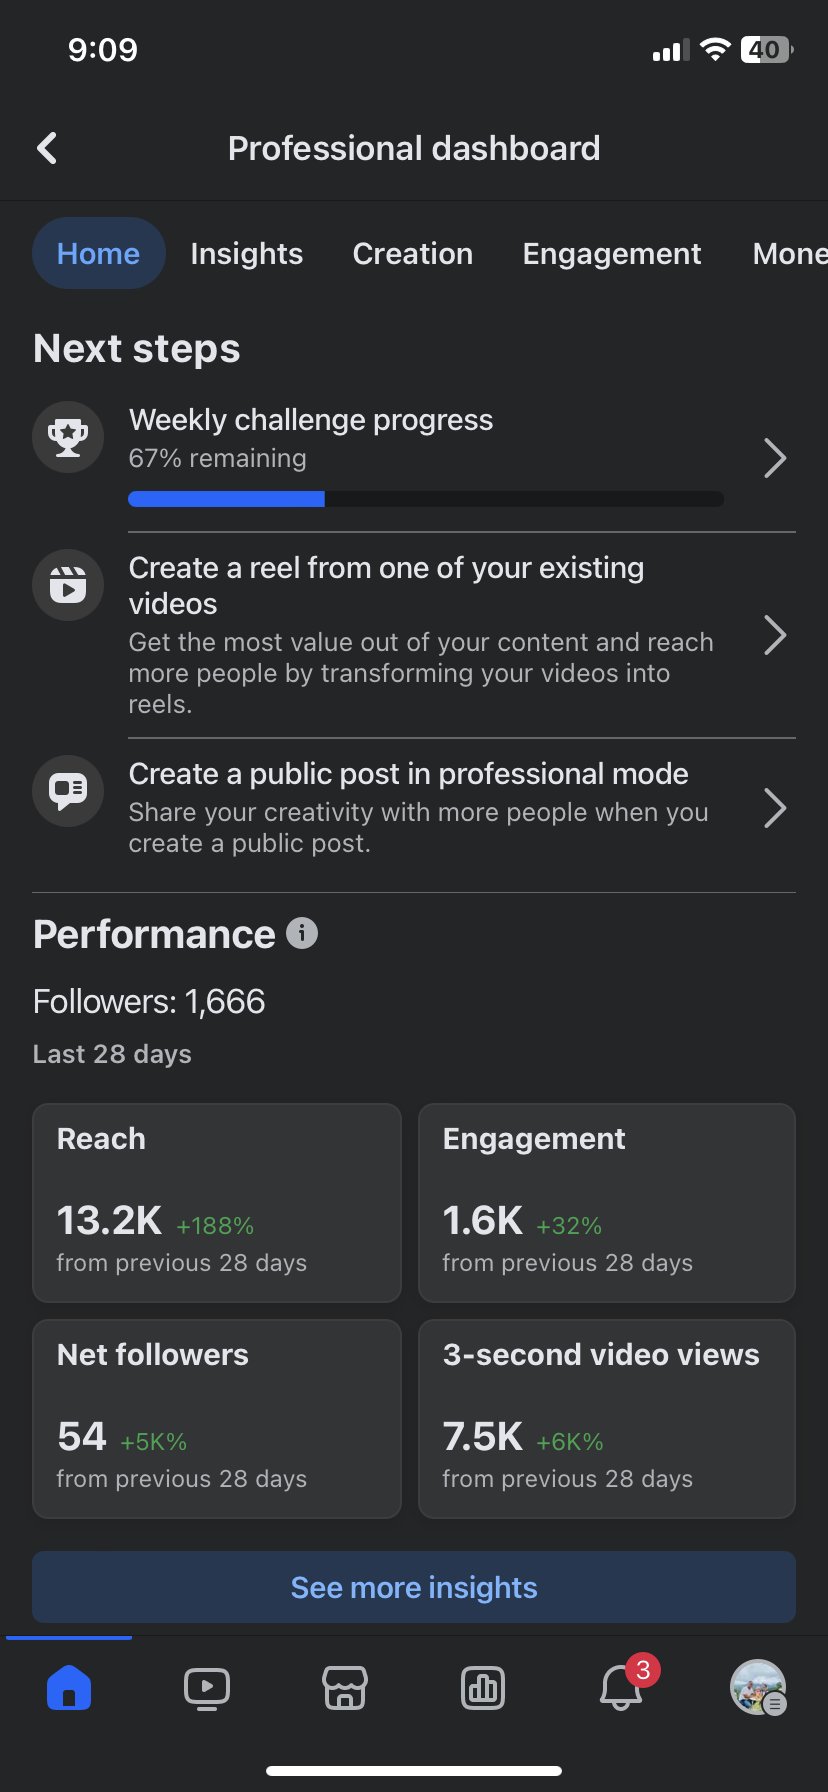Image resolution: width=828 pixels, height=1792 pixels.
Task: Open the create reel chevron arrow
Action: (x=775, y=635)
